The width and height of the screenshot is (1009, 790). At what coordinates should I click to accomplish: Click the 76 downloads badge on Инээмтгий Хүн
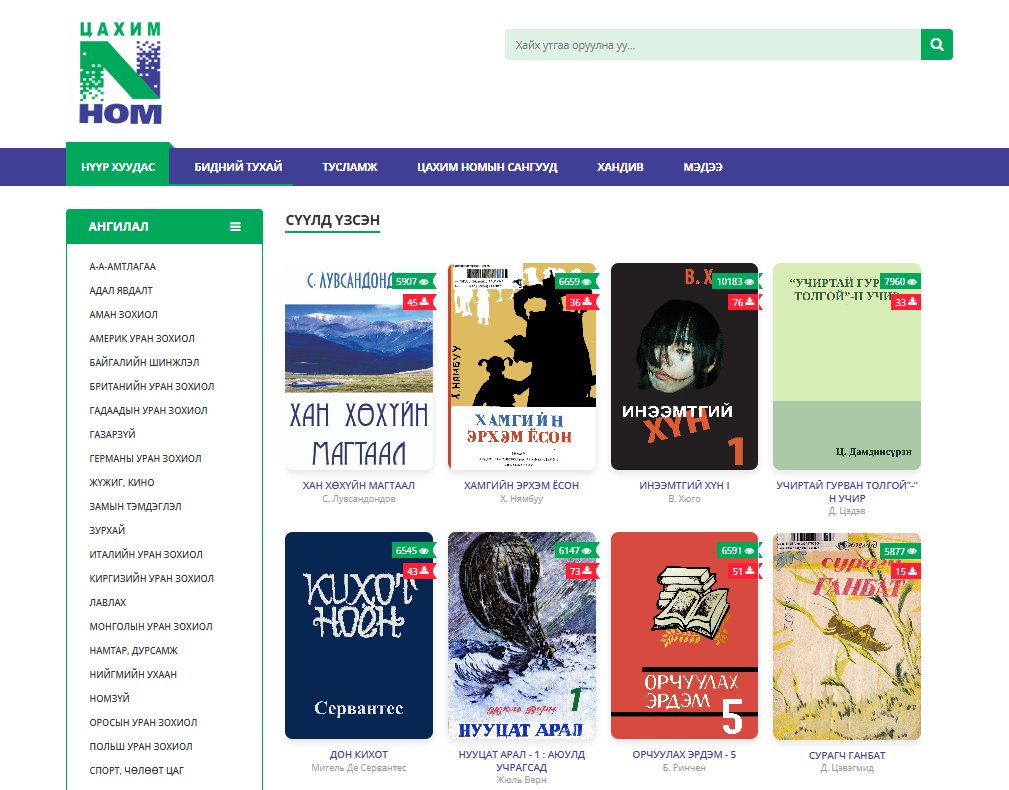pos(744,302)
